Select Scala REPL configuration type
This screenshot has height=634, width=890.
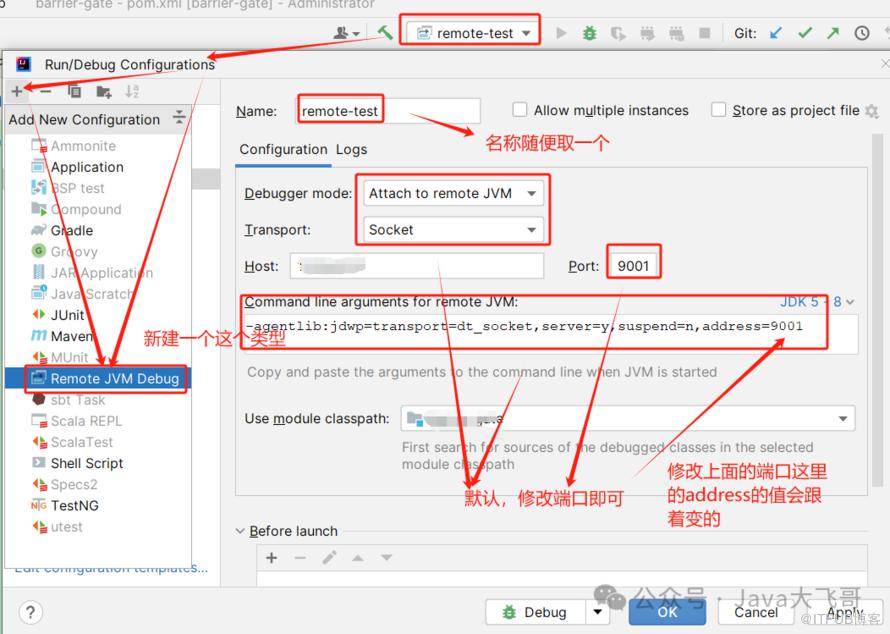pyautogui.click(x=77, y=421)
